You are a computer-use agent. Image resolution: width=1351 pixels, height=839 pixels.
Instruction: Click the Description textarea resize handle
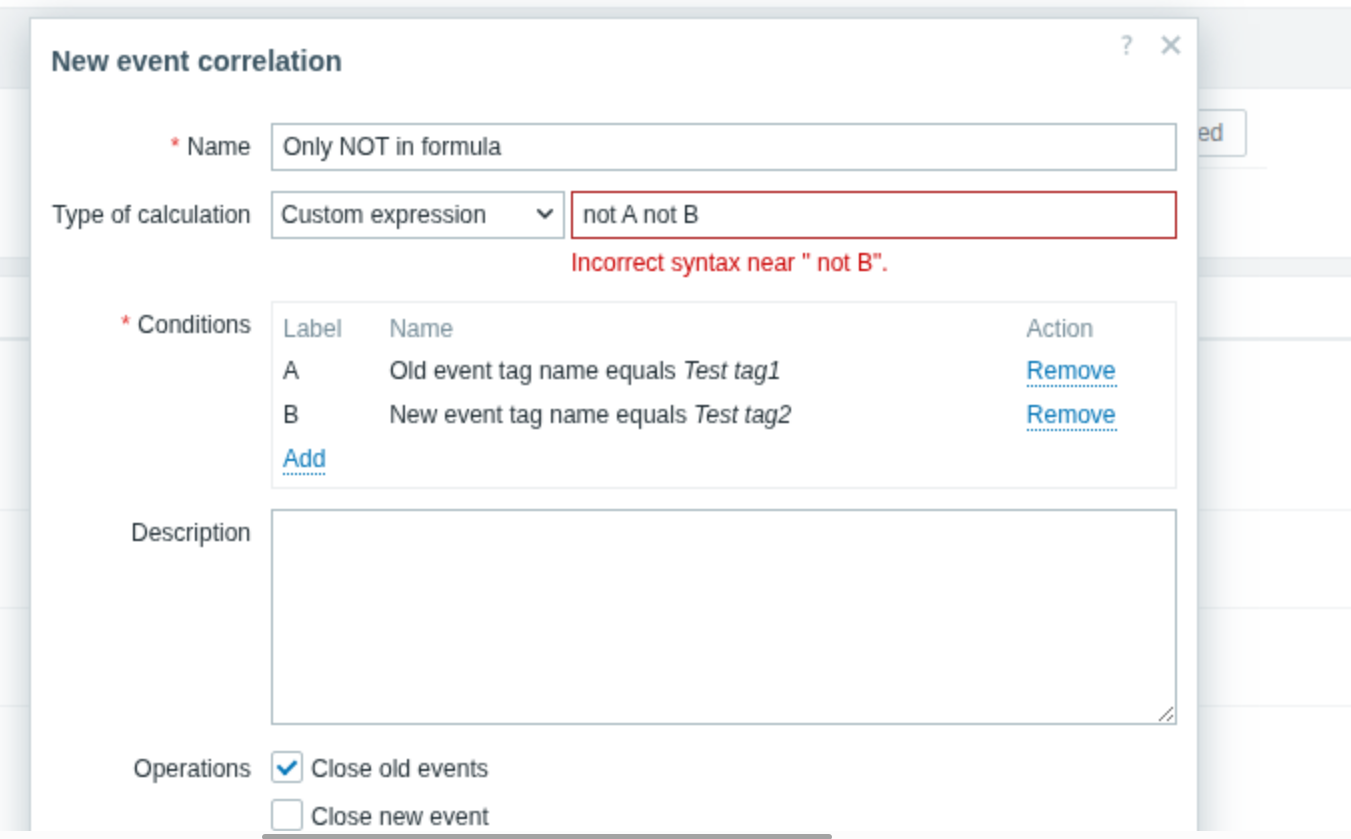tap(1166, 714)
